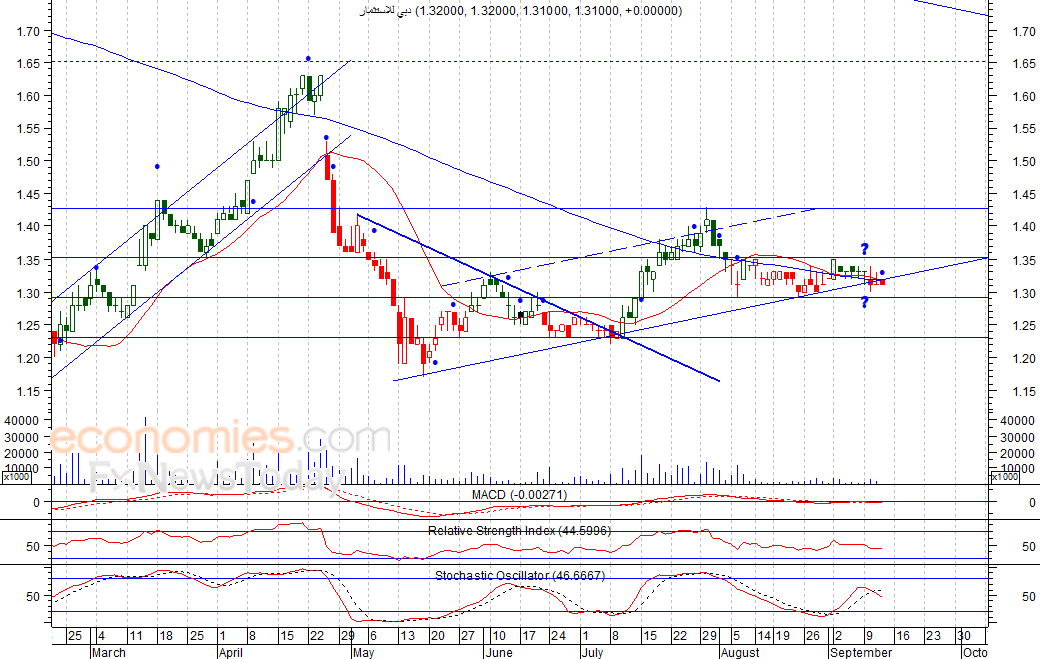Click the date label 17 in June

[x=529, y=636]
